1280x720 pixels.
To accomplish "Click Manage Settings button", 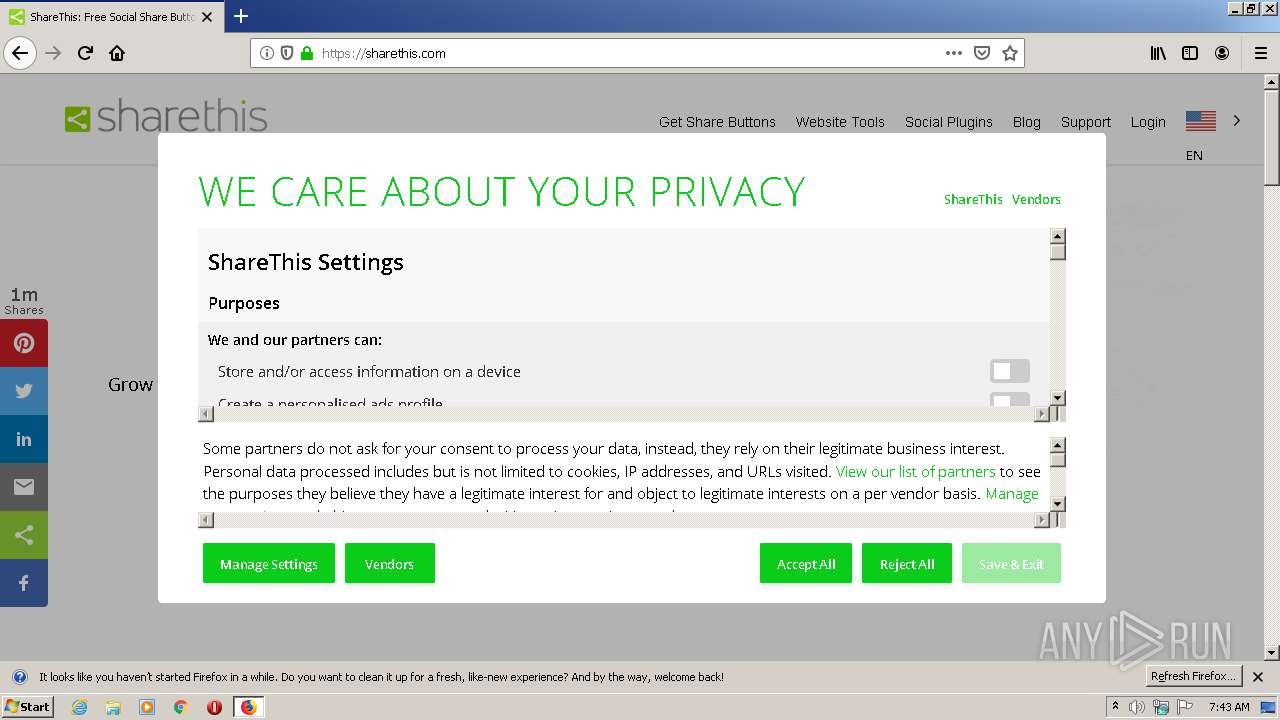I will click(269, 563).
